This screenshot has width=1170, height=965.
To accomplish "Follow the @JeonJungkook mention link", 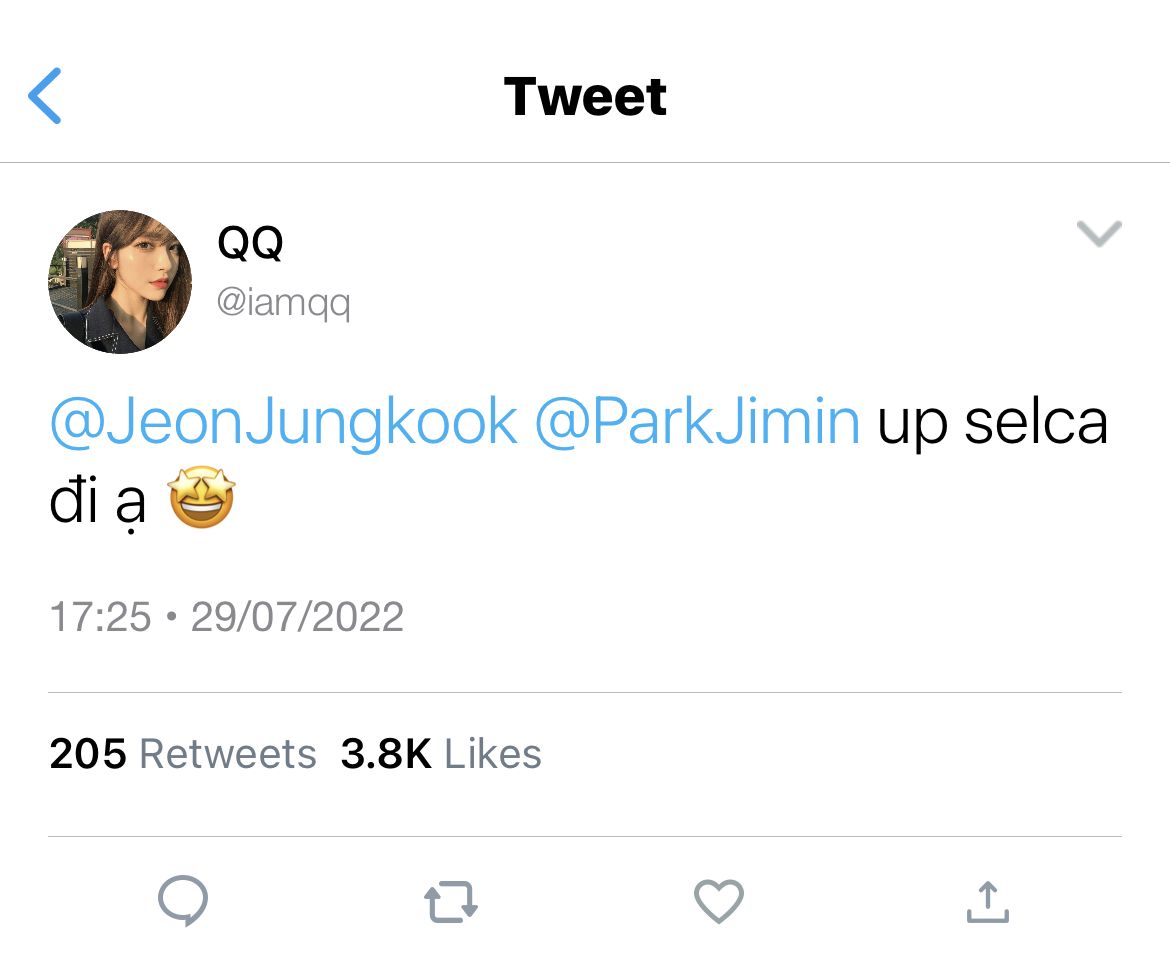I will tap(284, 424).
